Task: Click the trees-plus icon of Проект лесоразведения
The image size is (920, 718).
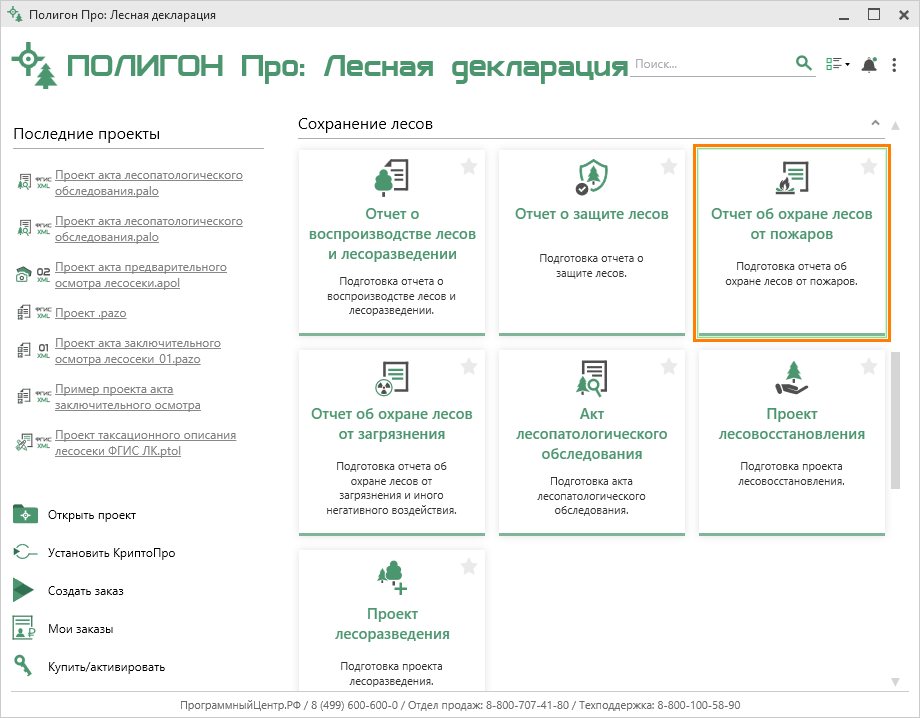Action: (x=392, y=578)
